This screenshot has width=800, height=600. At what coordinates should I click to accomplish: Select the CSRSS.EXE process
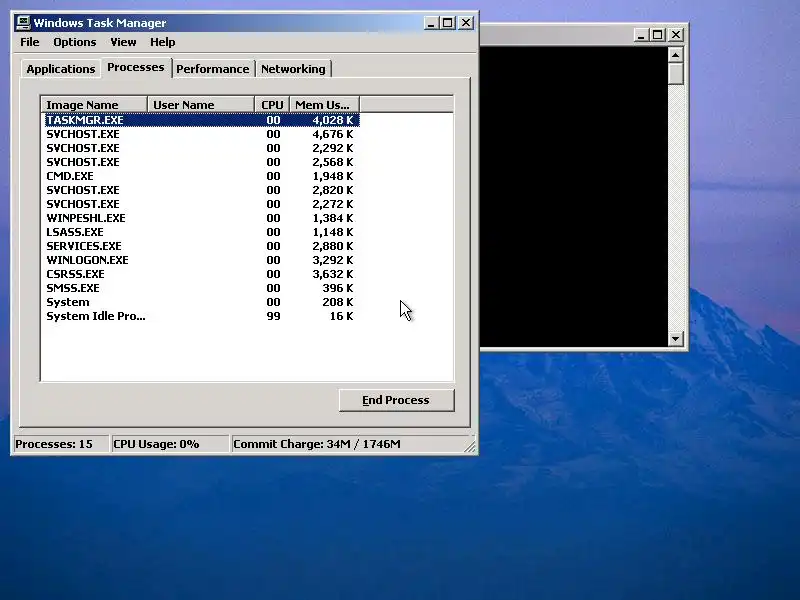(x=202, y=274)
